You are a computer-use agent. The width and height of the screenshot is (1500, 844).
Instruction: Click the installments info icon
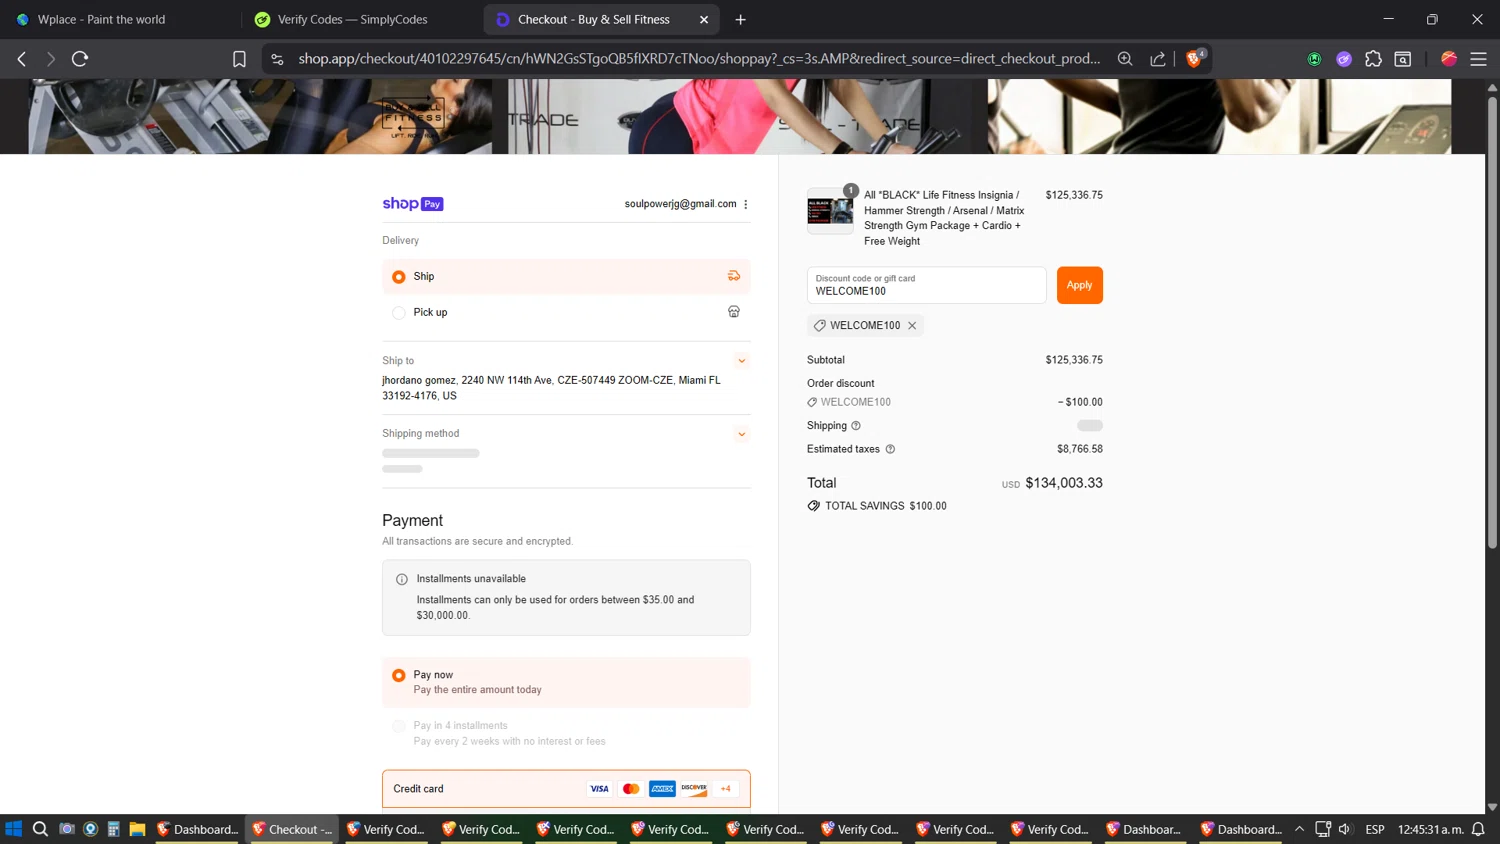[x=402, y=579]
